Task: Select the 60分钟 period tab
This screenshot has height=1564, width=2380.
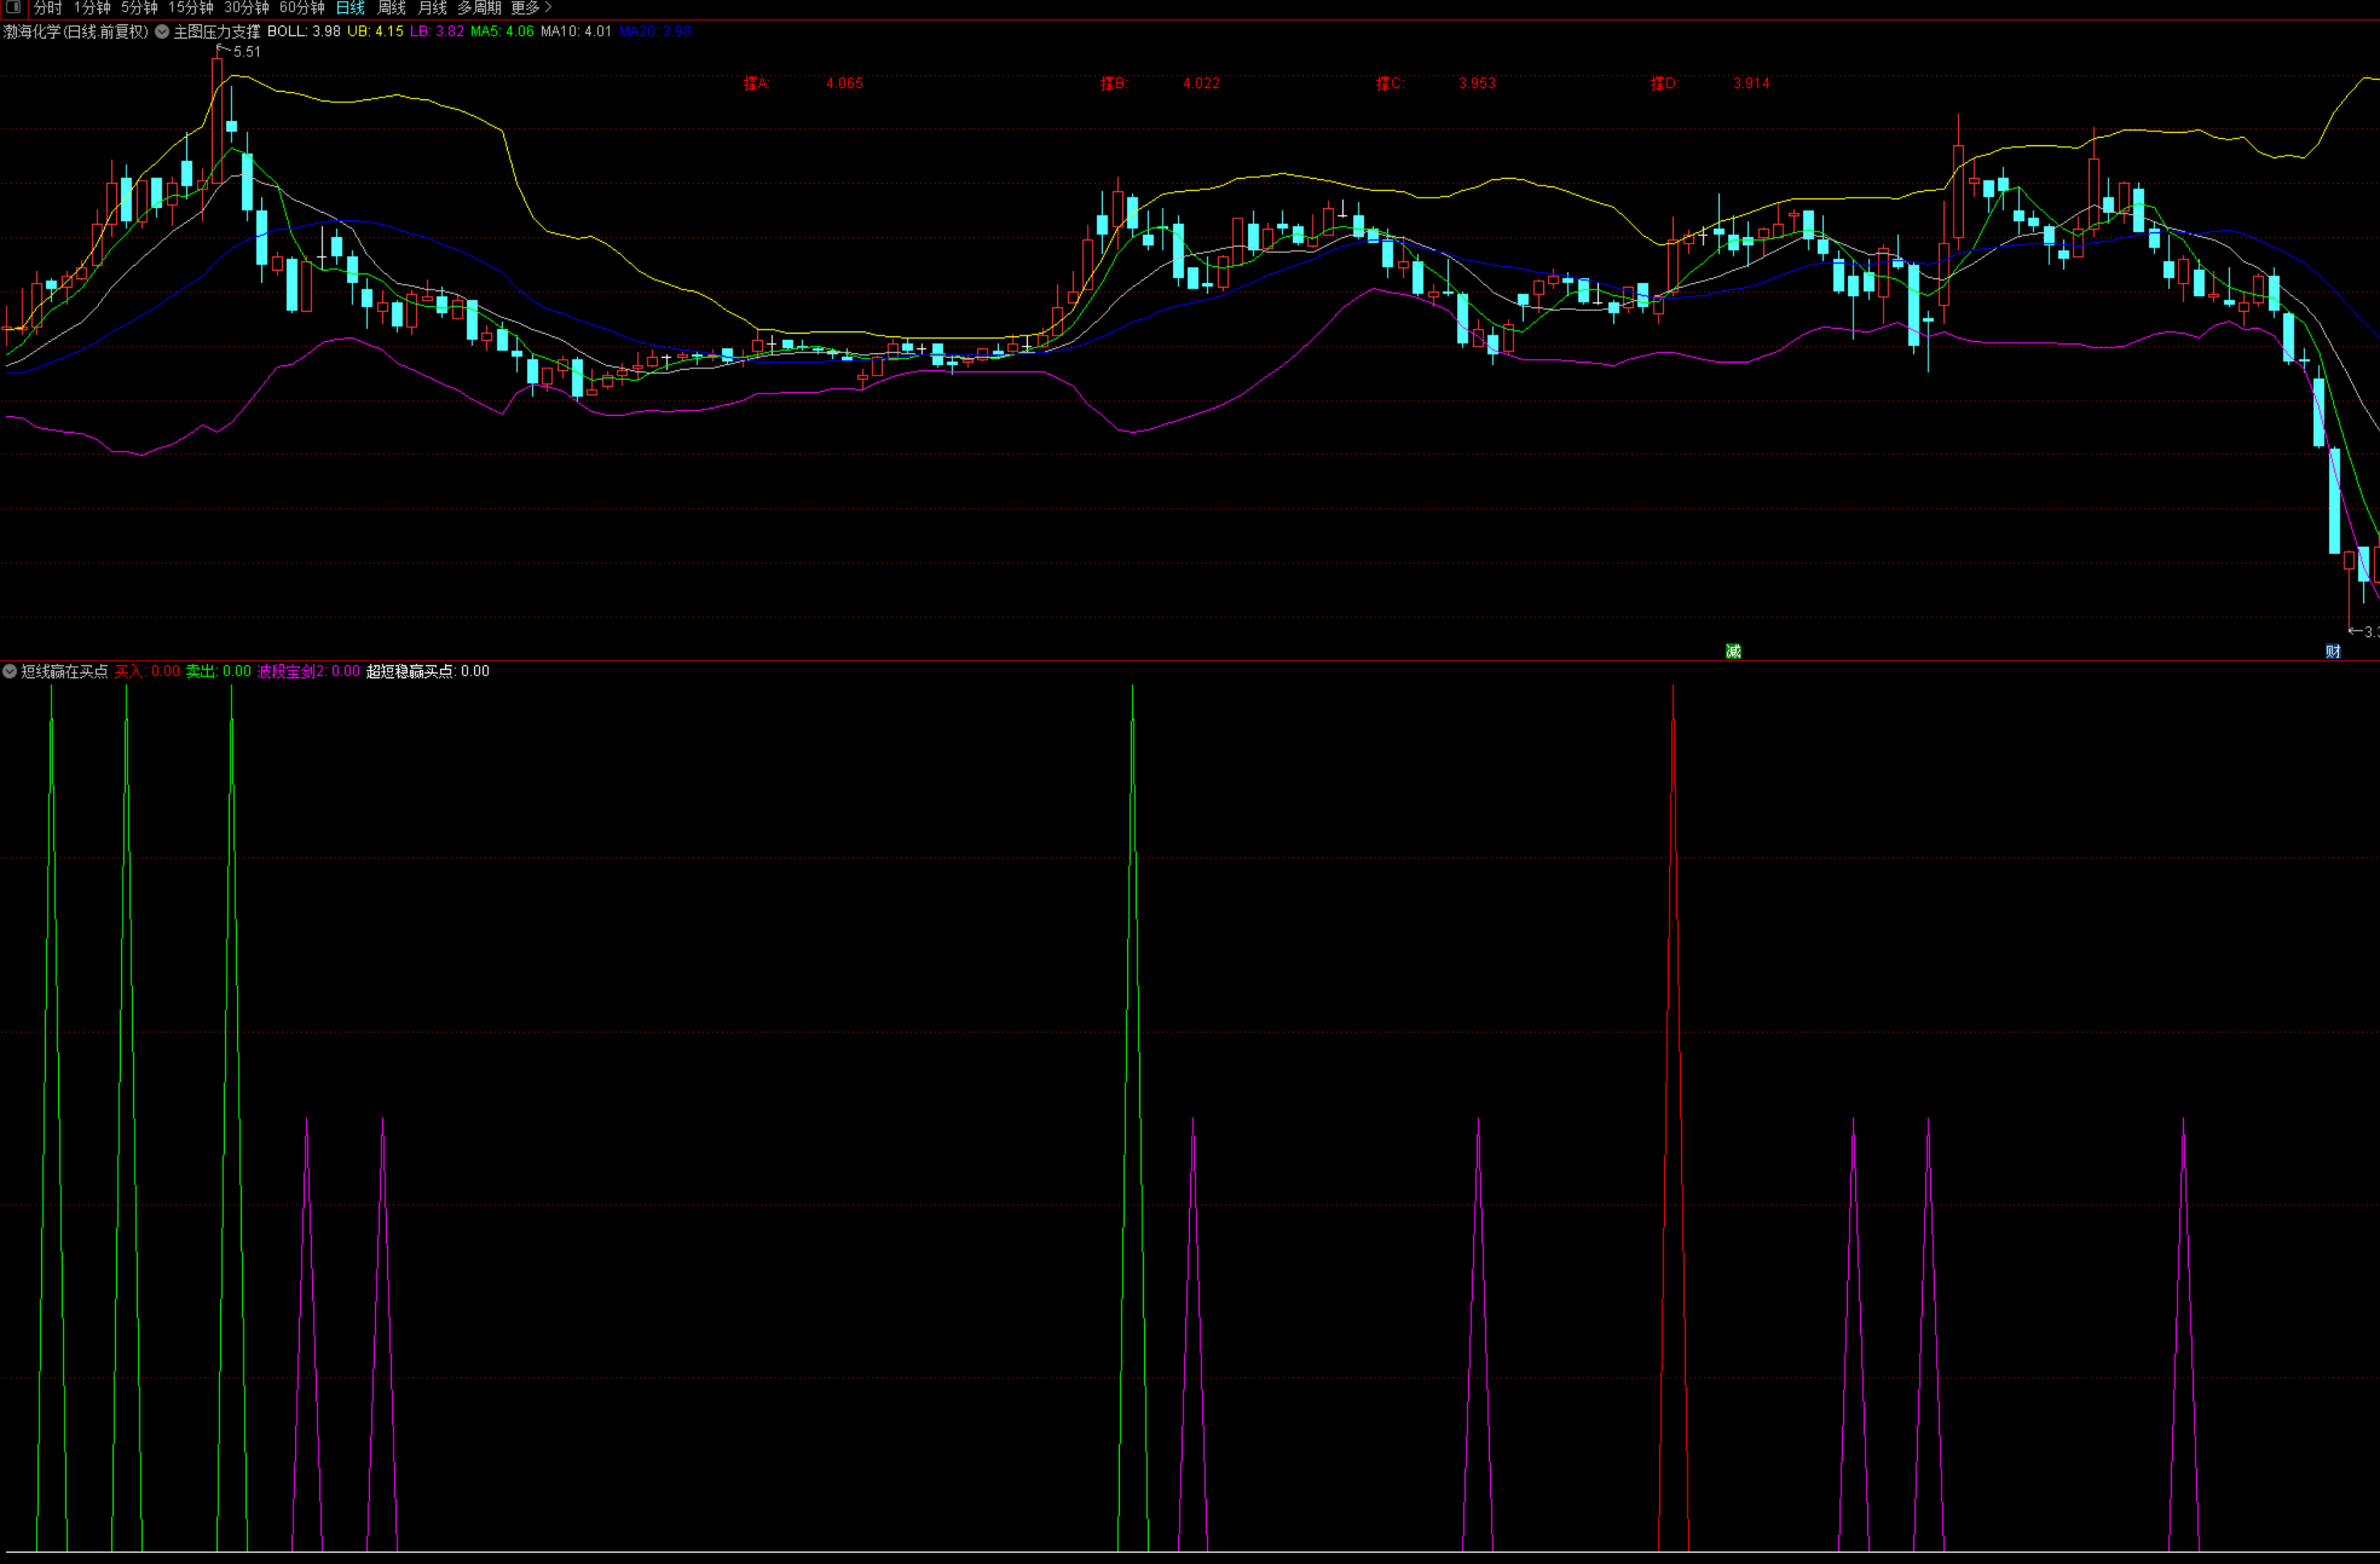Action: point(302,8)
